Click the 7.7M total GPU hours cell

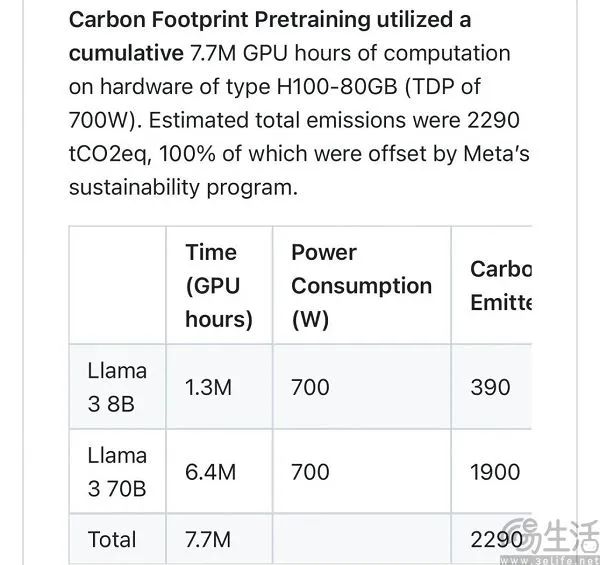[208, 540]
